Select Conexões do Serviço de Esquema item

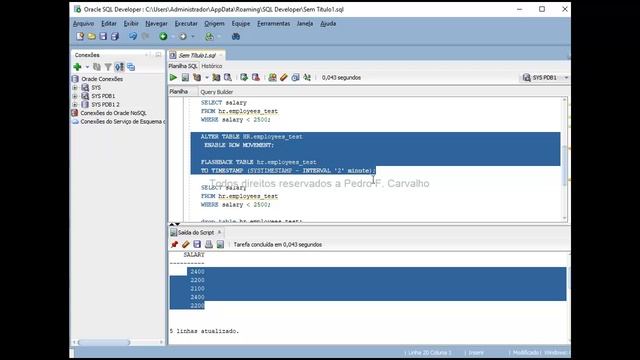click(x=122, y=122)
